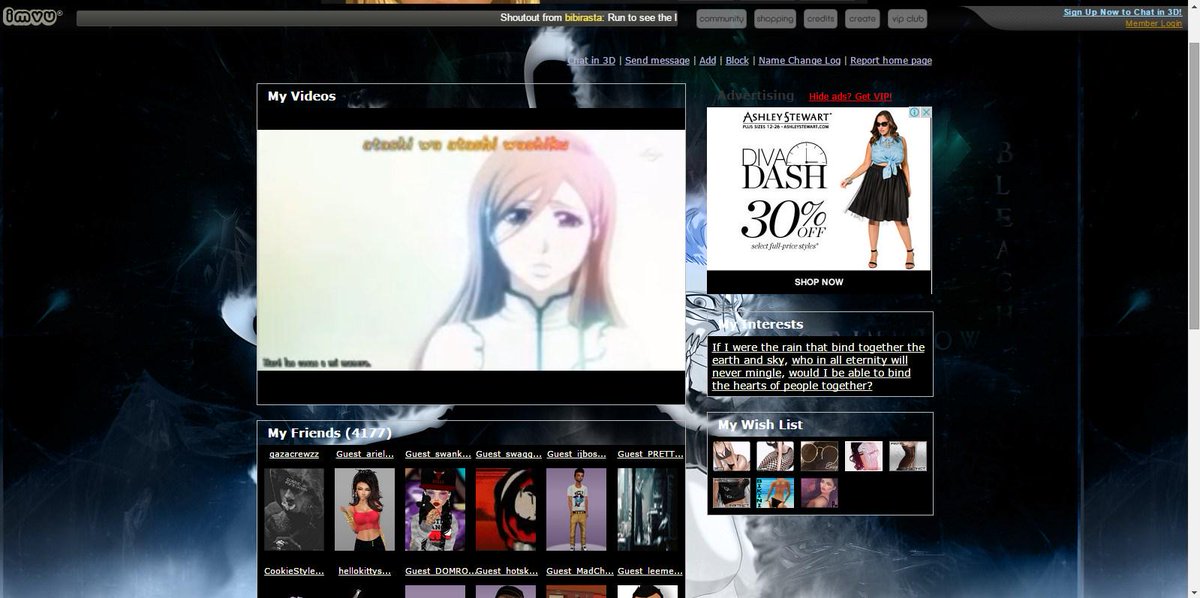The height and width of the screenshot is (598, 1200).
Task: Open the create section
Action: click(x=861, y=17)
